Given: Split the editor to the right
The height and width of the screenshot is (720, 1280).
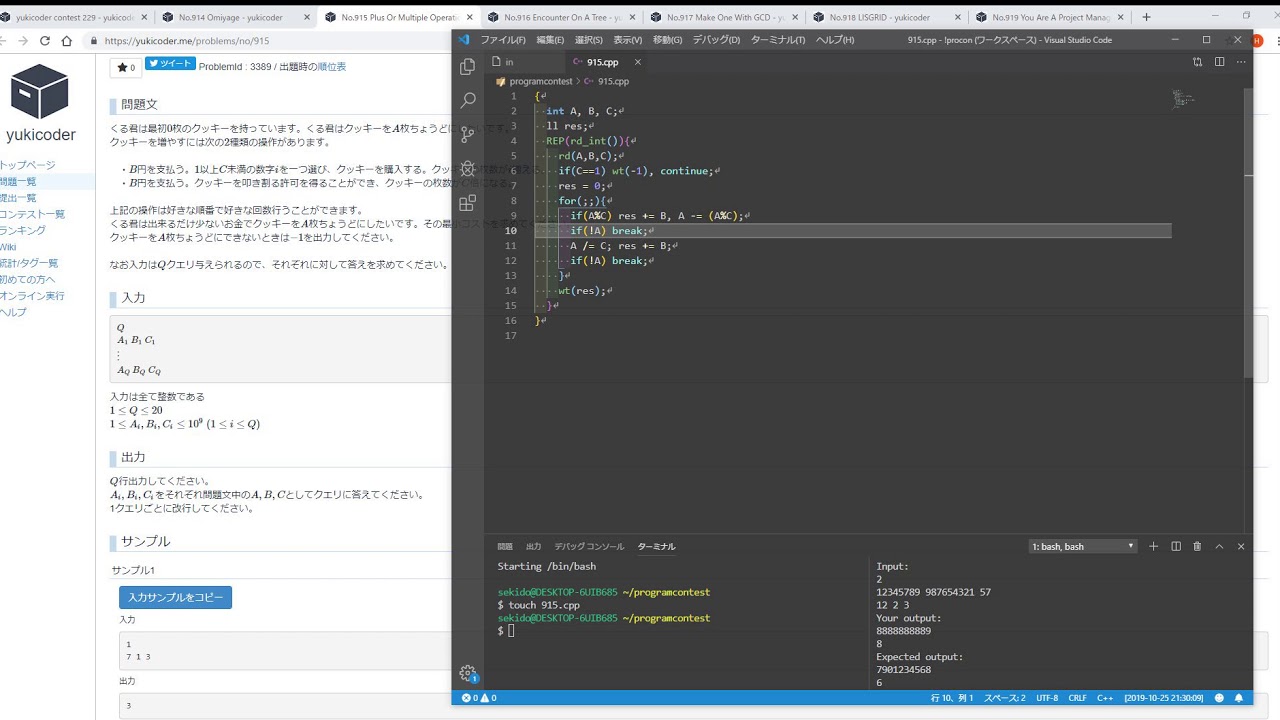Looking at the screenshot, I should click(x=1219, y=62).
